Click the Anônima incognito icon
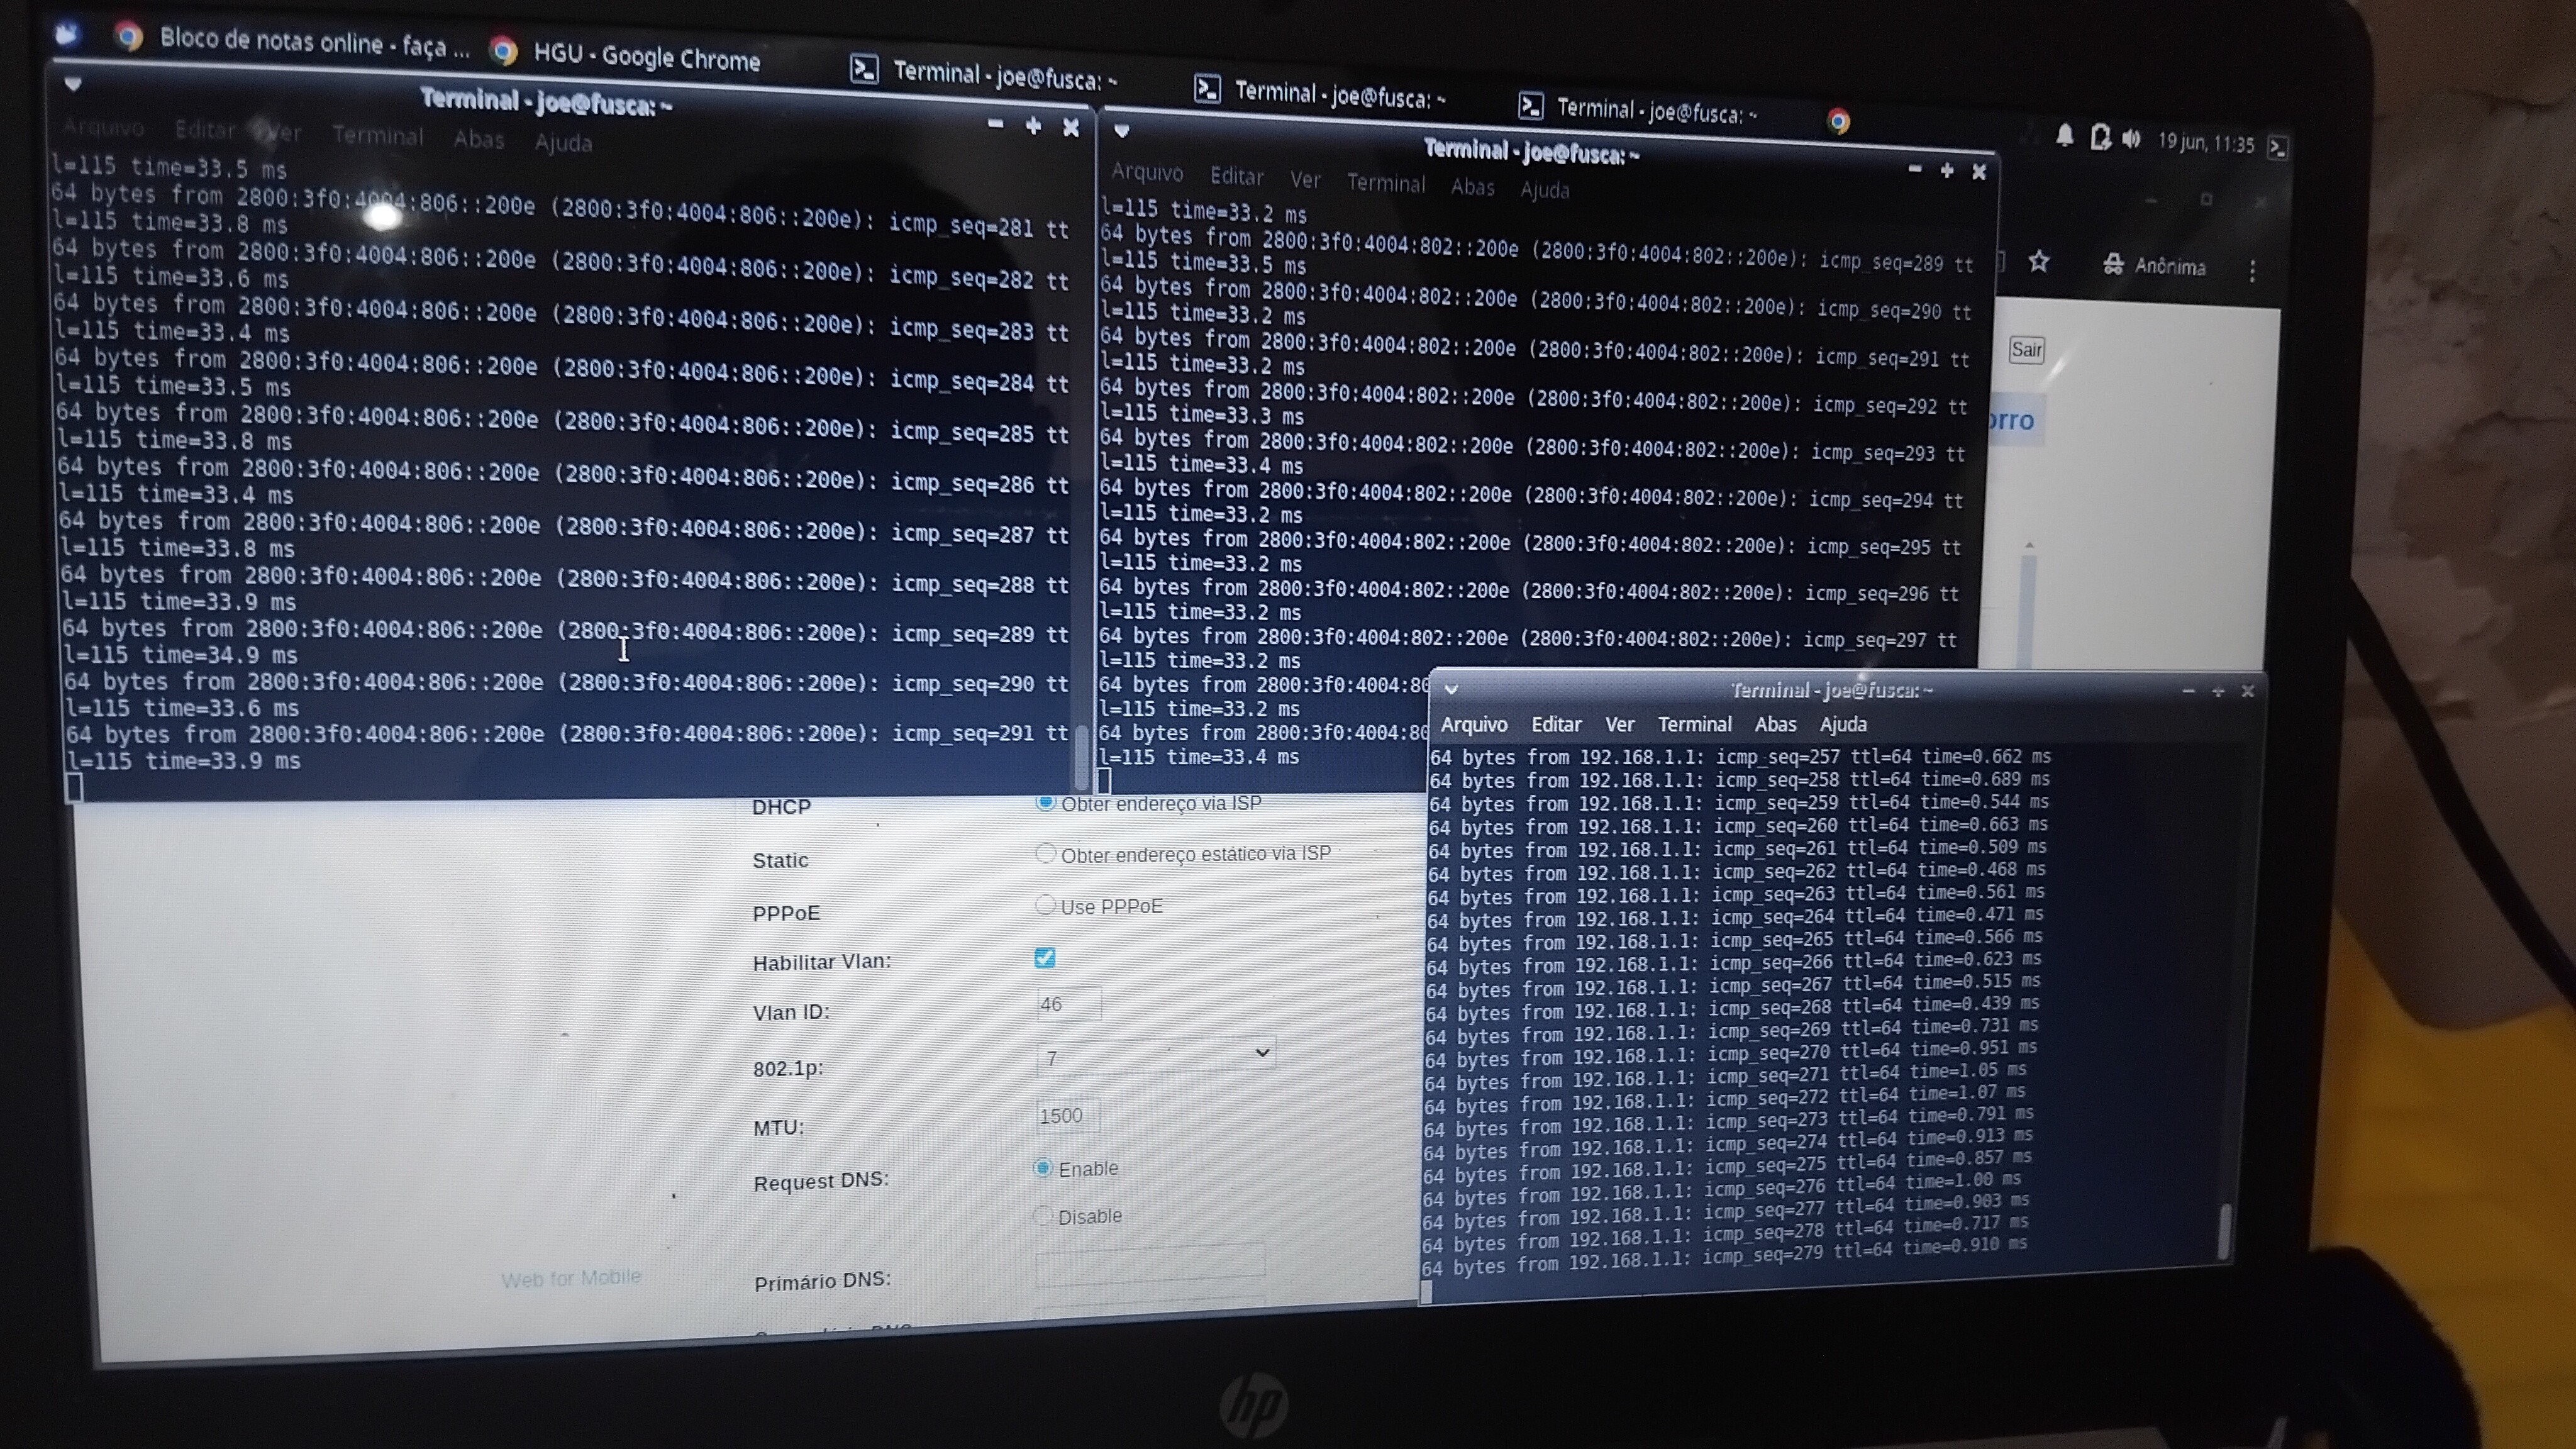Image resolution: width=2576 pixels, height=1449 pixels. pos(2113,264)
